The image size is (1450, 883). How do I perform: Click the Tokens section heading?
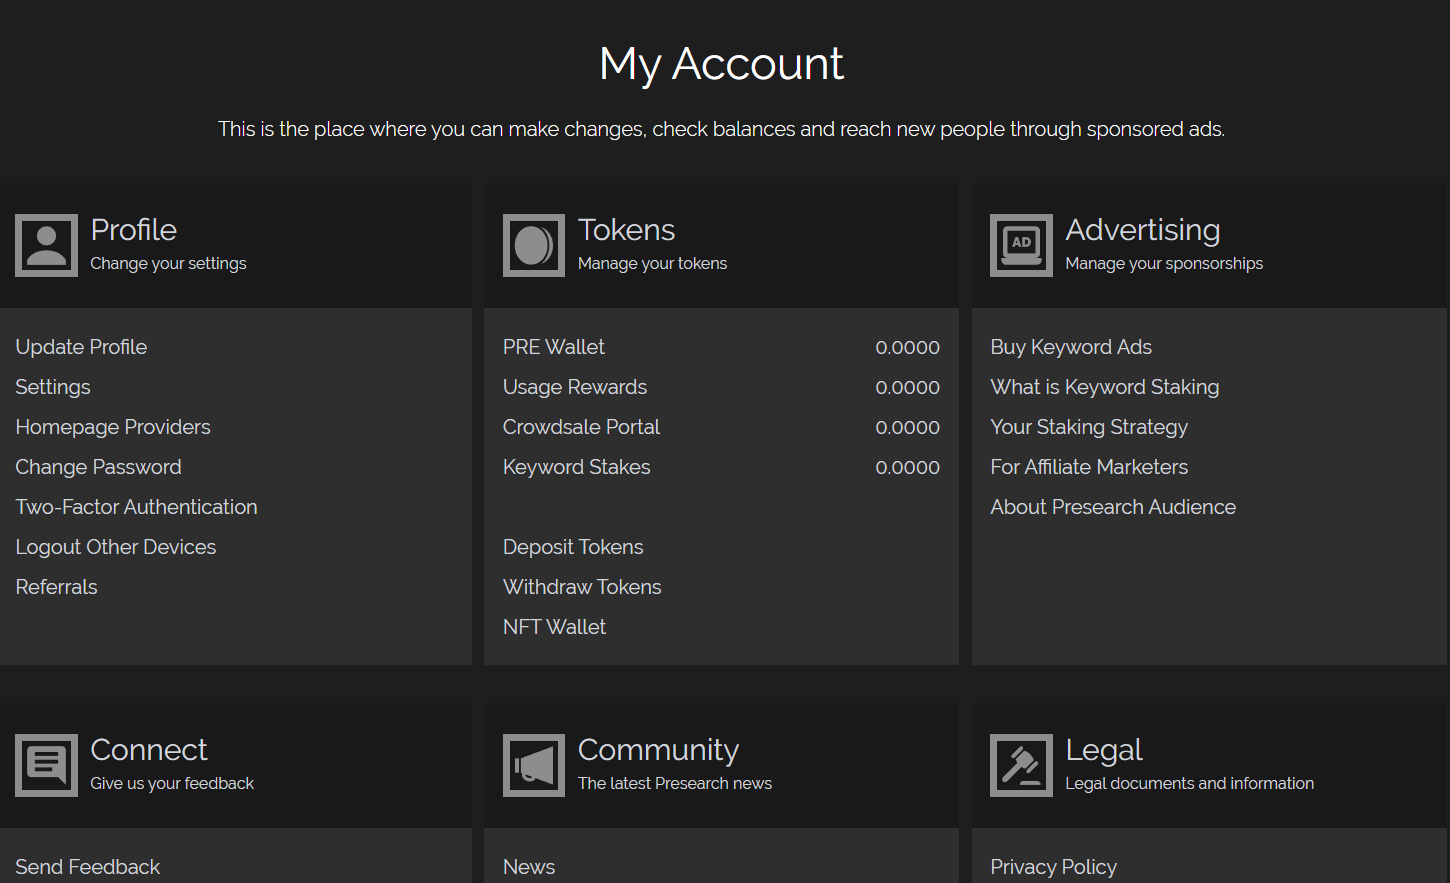[x=626, y=230]
